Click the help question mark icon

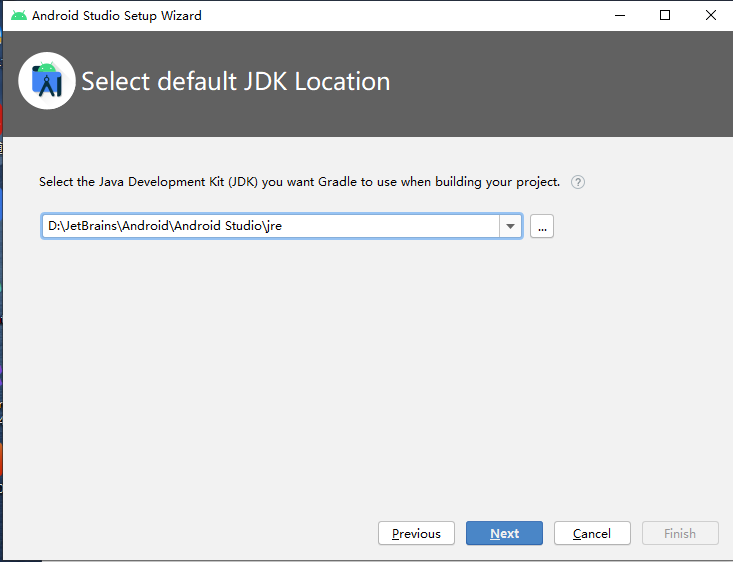tap(578, 182)
